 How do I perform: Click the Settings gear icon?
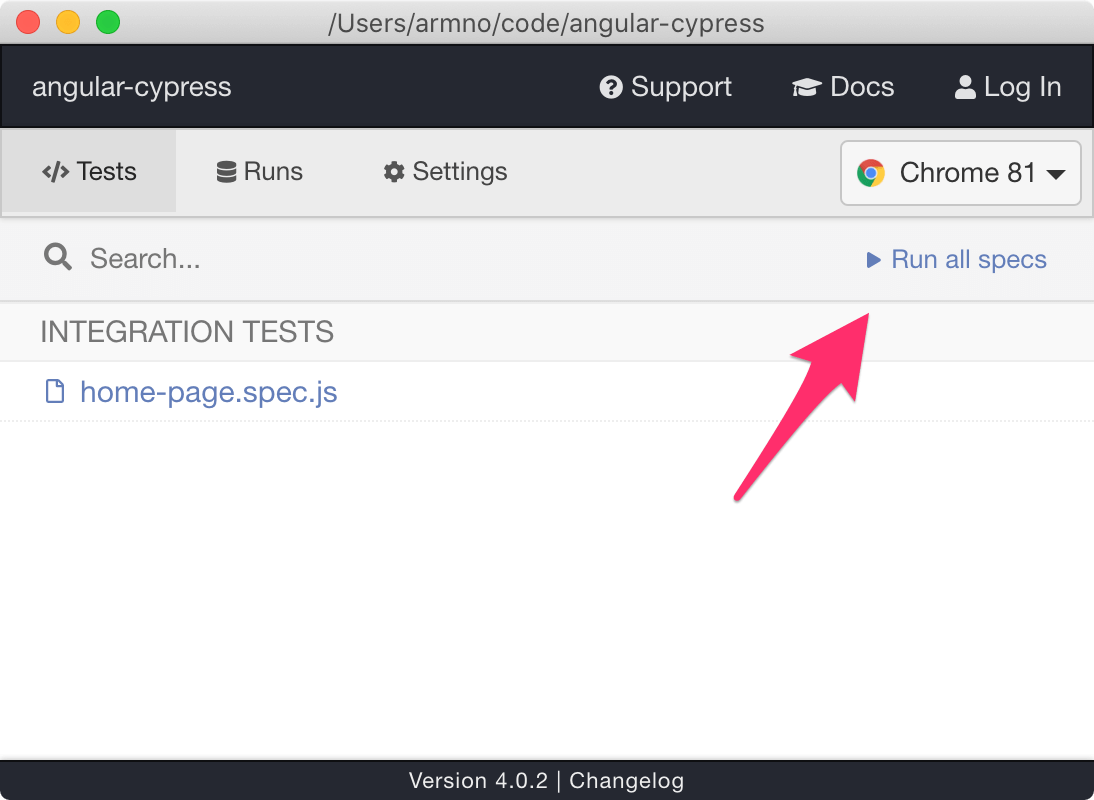tap(394, 172)
